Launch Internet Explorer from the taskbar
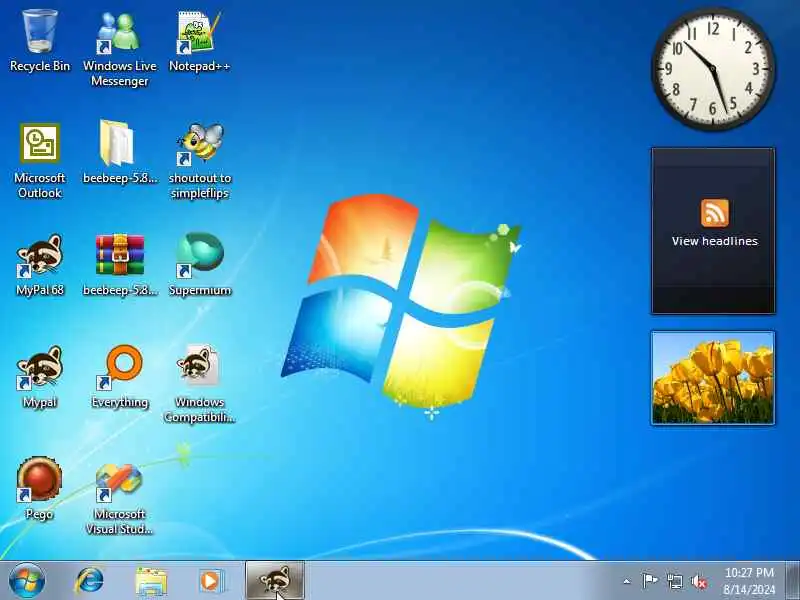 (89, 581)
